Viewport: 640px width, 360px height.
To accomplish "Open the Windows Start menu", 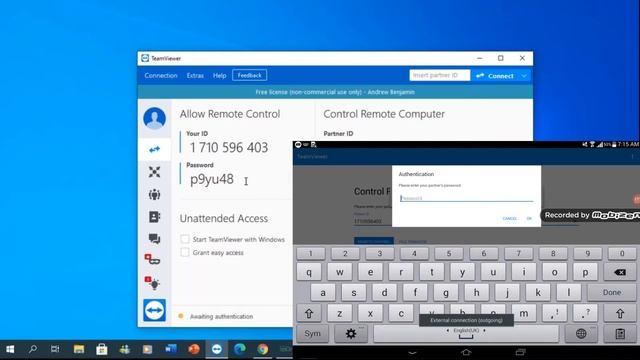I will click(x=10, y=349).
